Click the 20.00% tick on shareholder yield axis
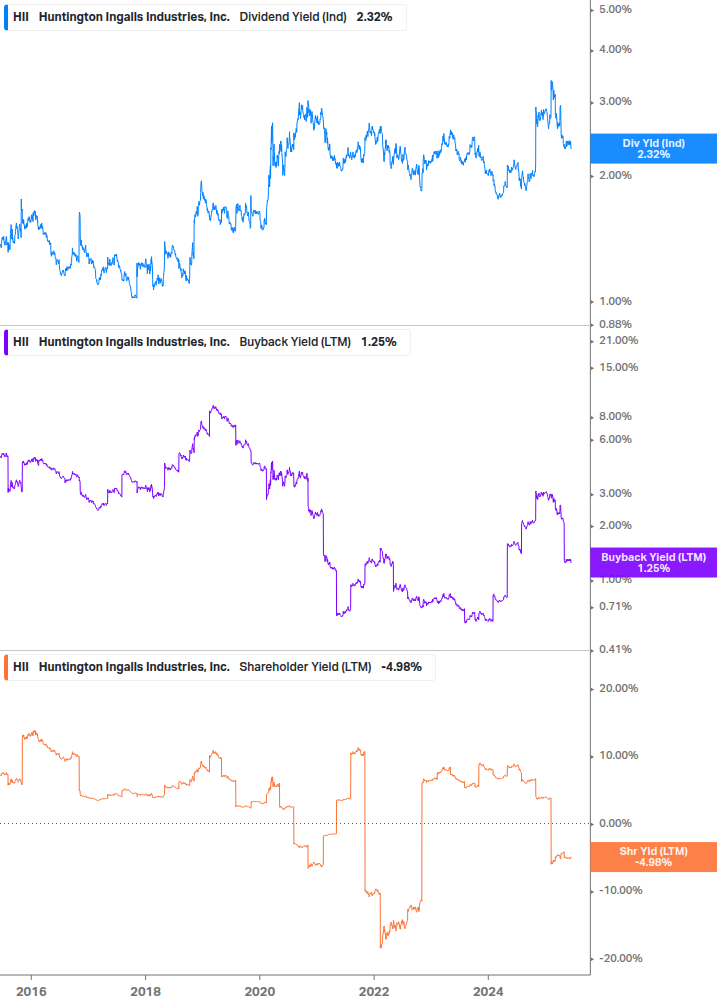 coord(618,688)
